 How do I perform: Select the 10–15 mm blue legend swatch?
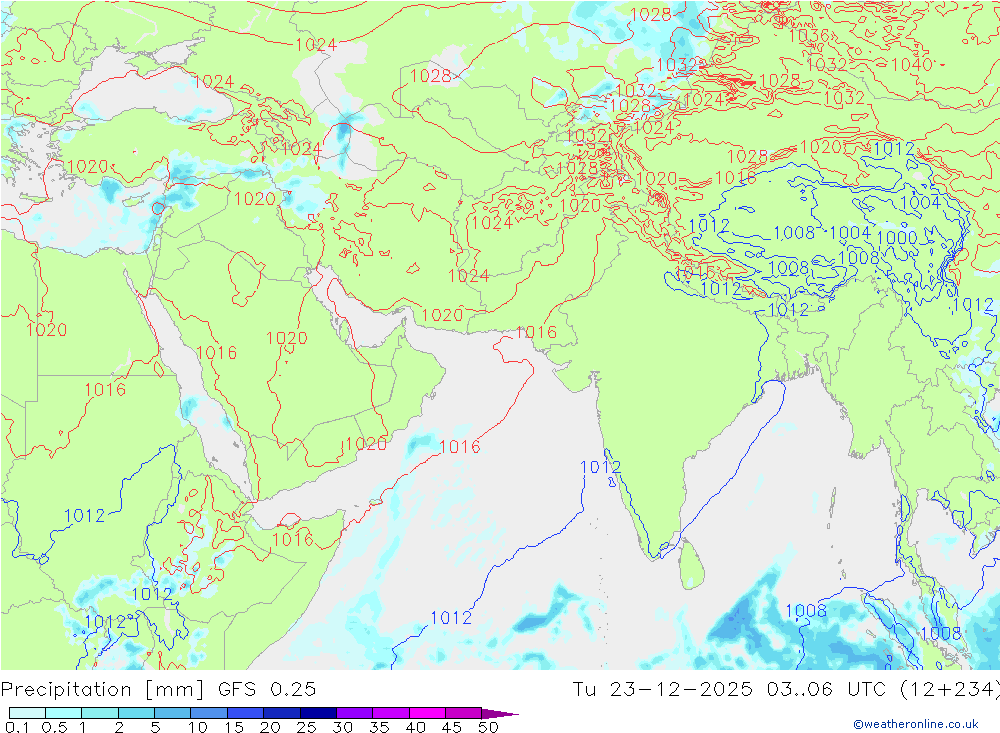tap(209, 713)
